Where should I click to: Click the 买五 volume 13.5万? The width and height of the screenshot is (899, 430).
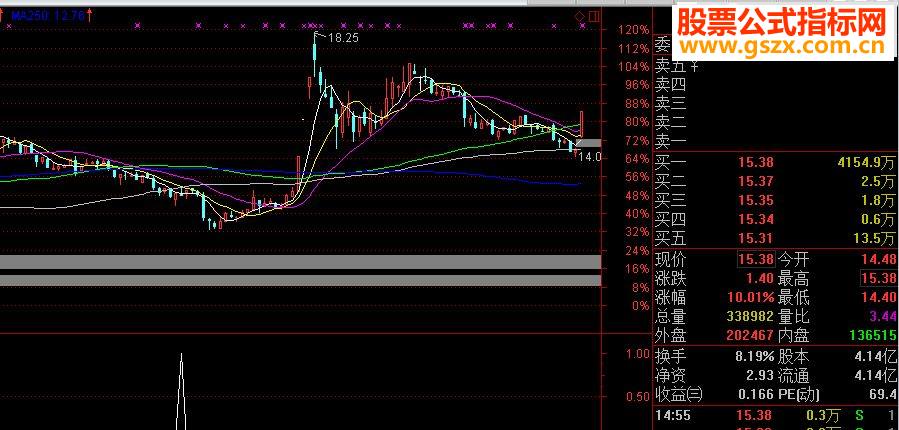pyautogui.click(x=874, y=238)
